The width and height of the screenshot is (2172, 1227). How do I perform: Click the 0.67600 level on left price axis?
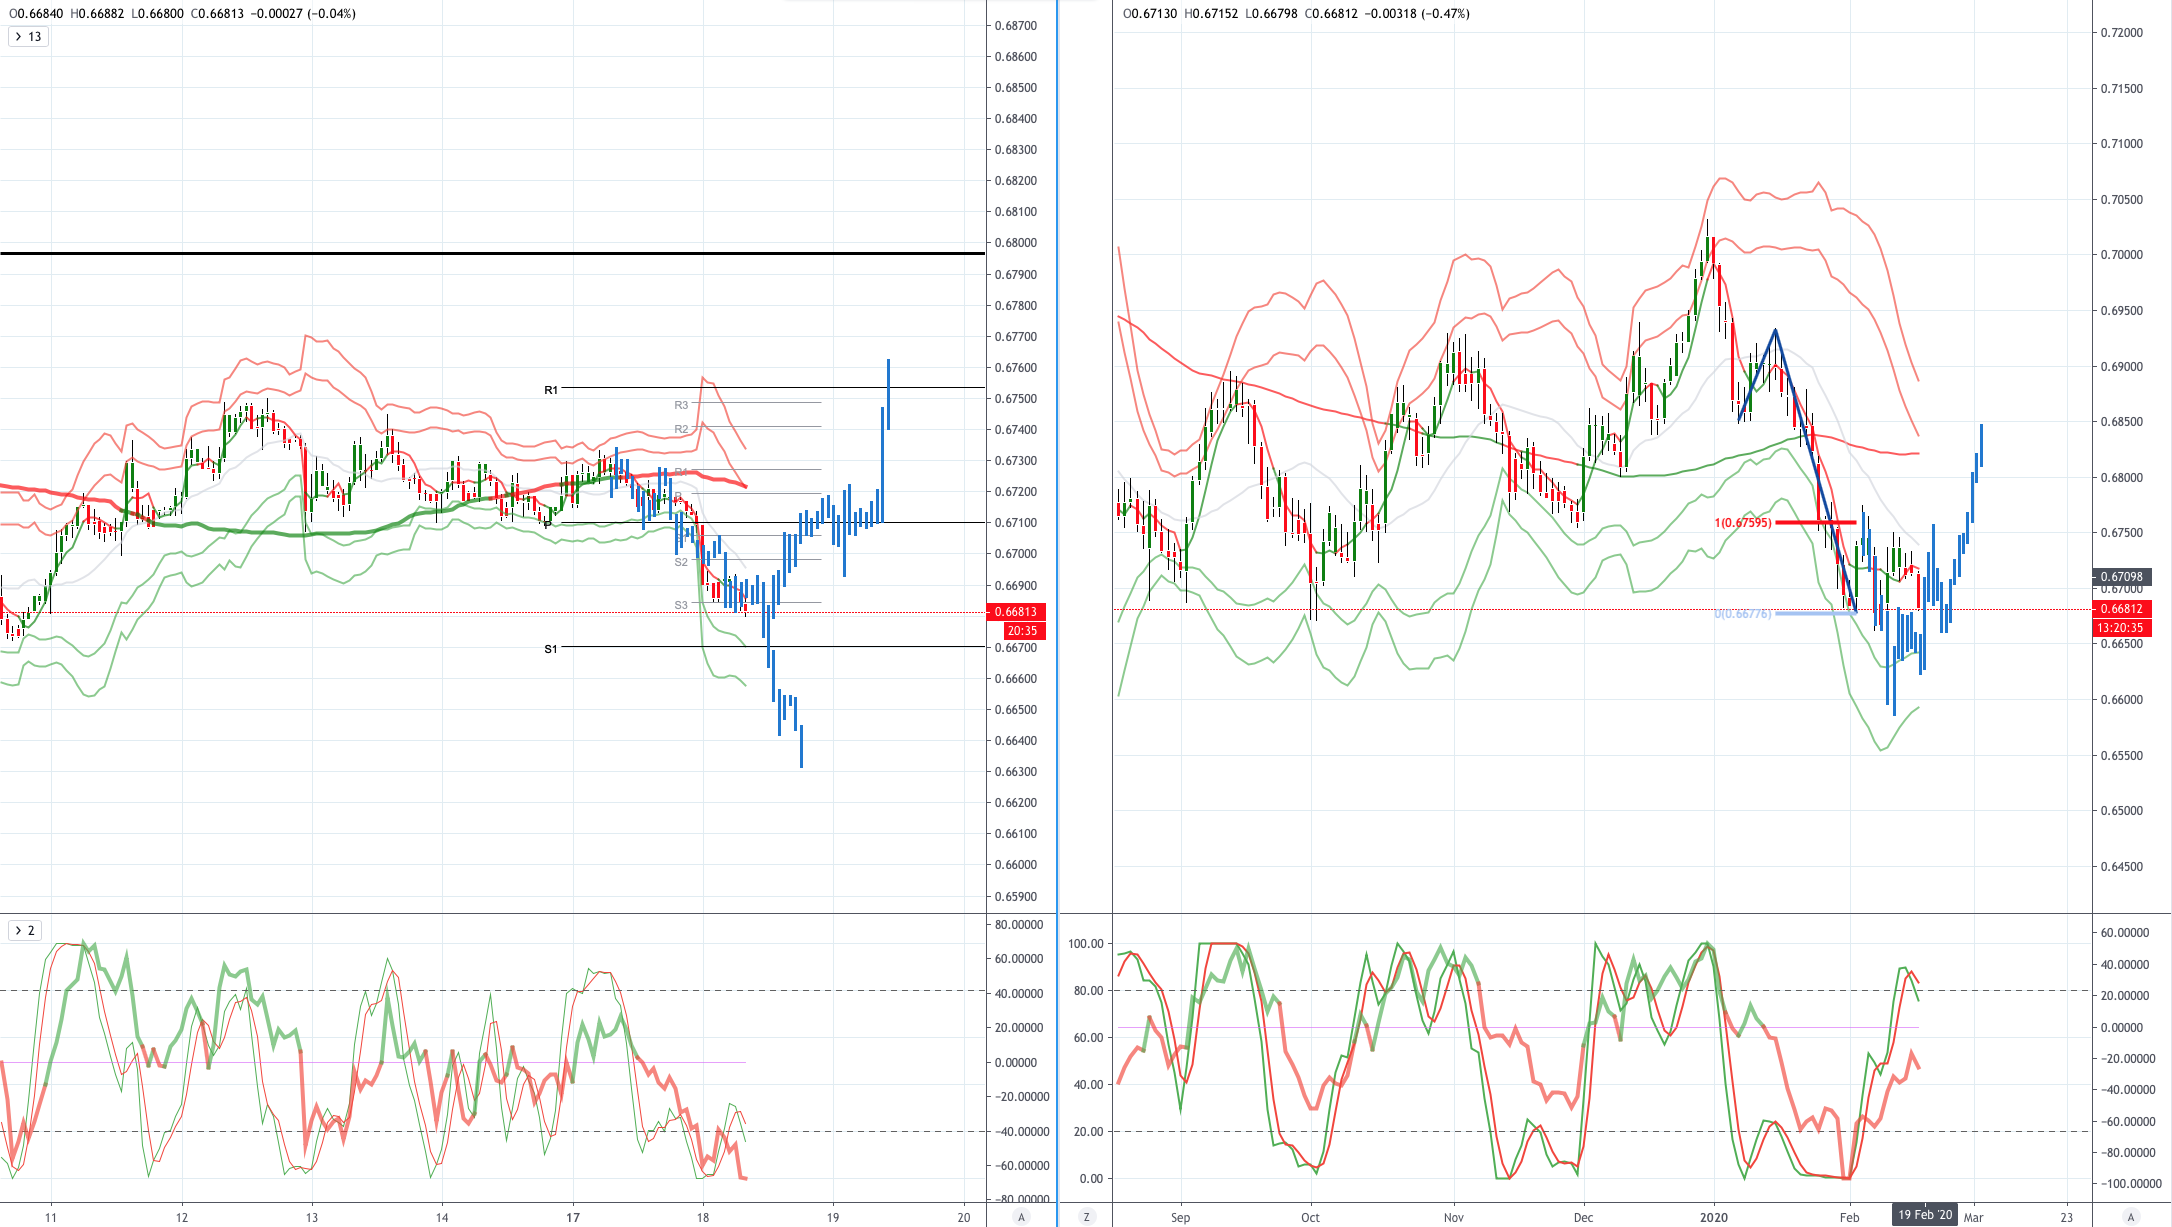pyautogui.click(x=1015, y=368)
